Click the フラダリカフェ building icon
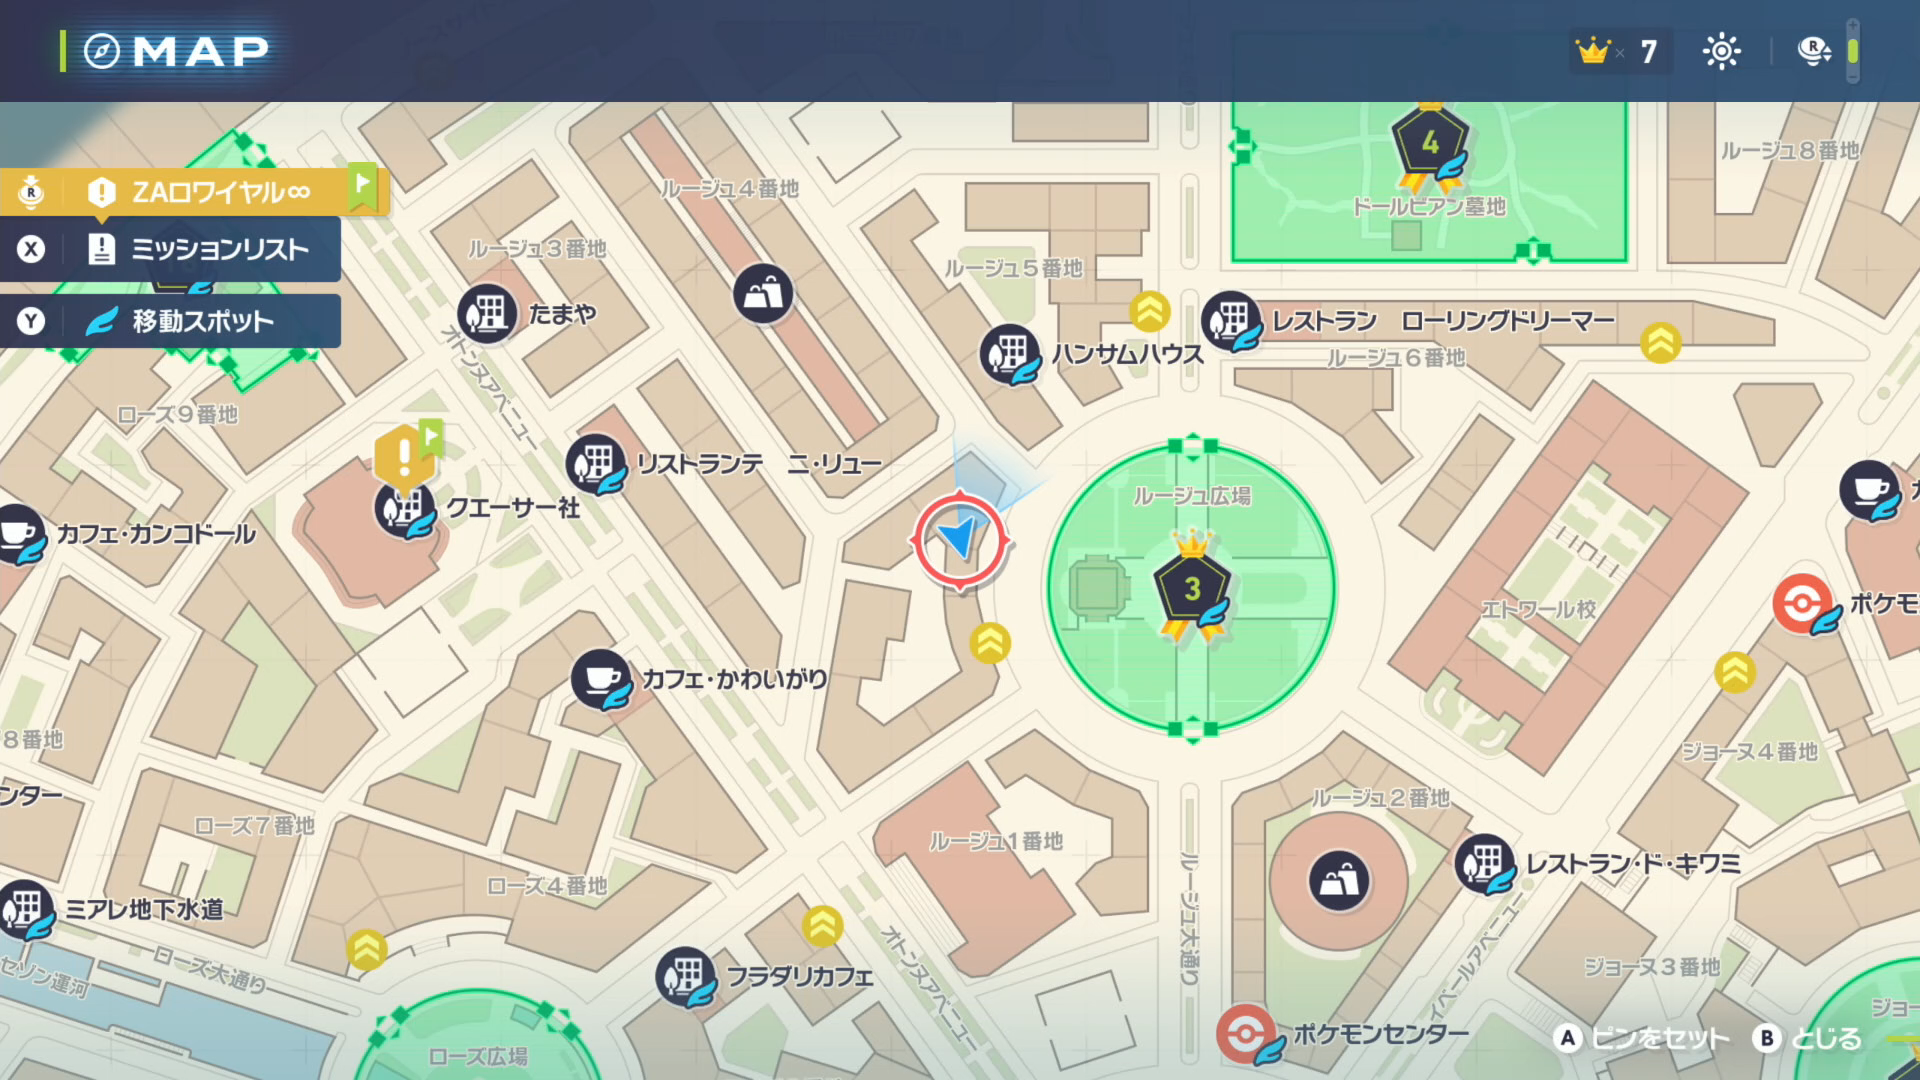The height and width of the screenshot is (1080, 1920). 685,976
